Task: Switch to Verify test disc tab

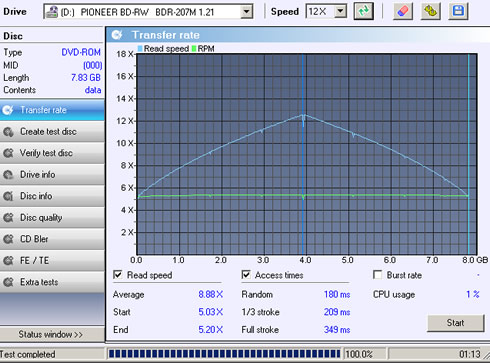Action: tap(52, 153)
